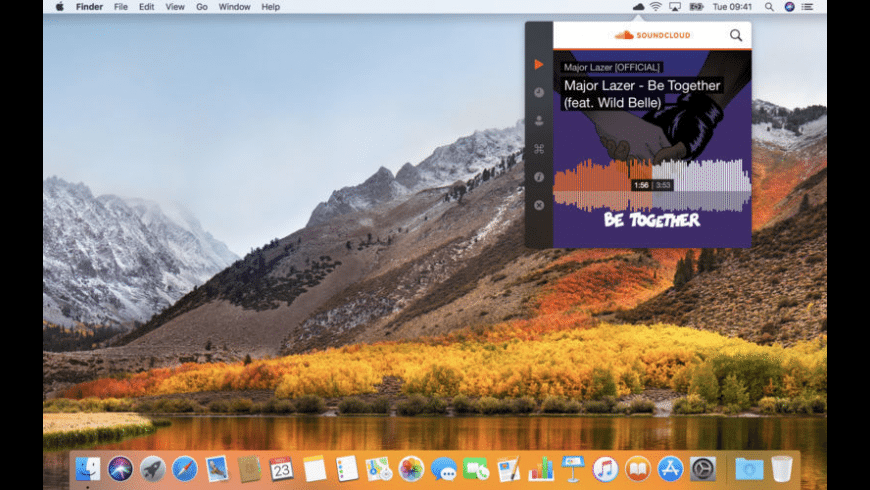Open Numbers chart icon in Dock
This screenshot has width=870, height=490.
(541, 469)
